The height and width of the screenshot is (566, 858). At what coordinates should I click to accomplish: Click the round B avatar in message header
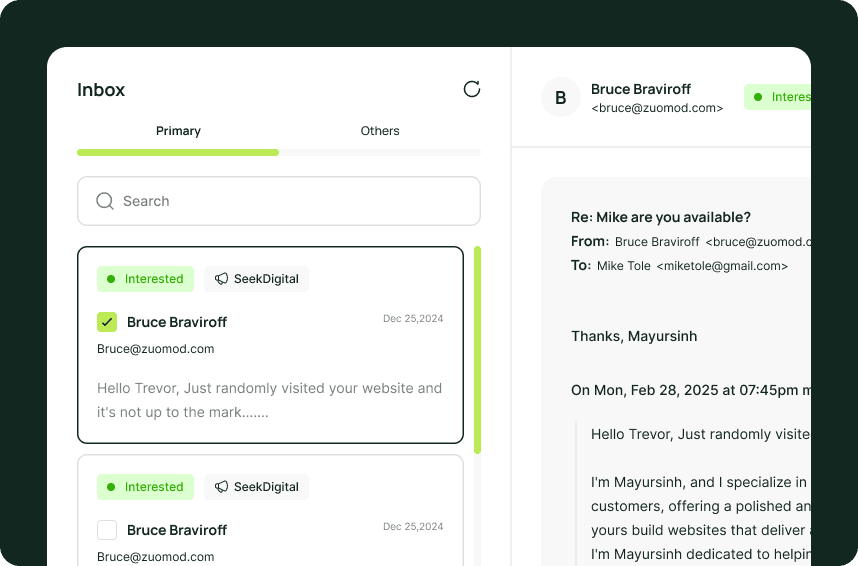pos(561,97)
